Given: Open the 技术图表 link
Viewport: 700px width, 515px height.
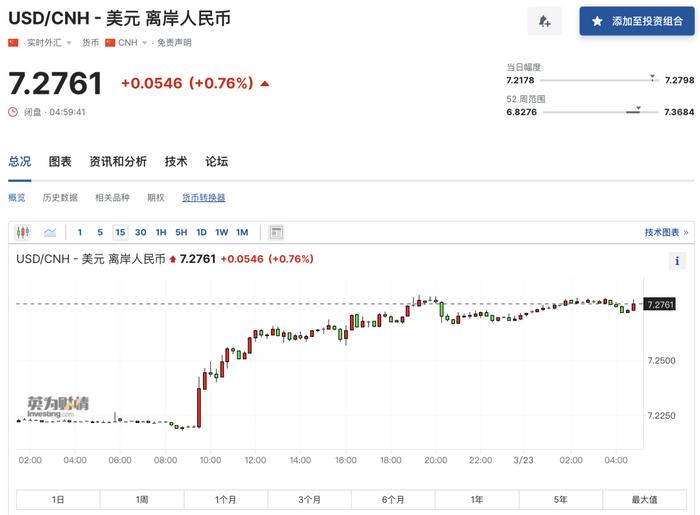Looking at the screenshot, I should click(x=666, y=232).
